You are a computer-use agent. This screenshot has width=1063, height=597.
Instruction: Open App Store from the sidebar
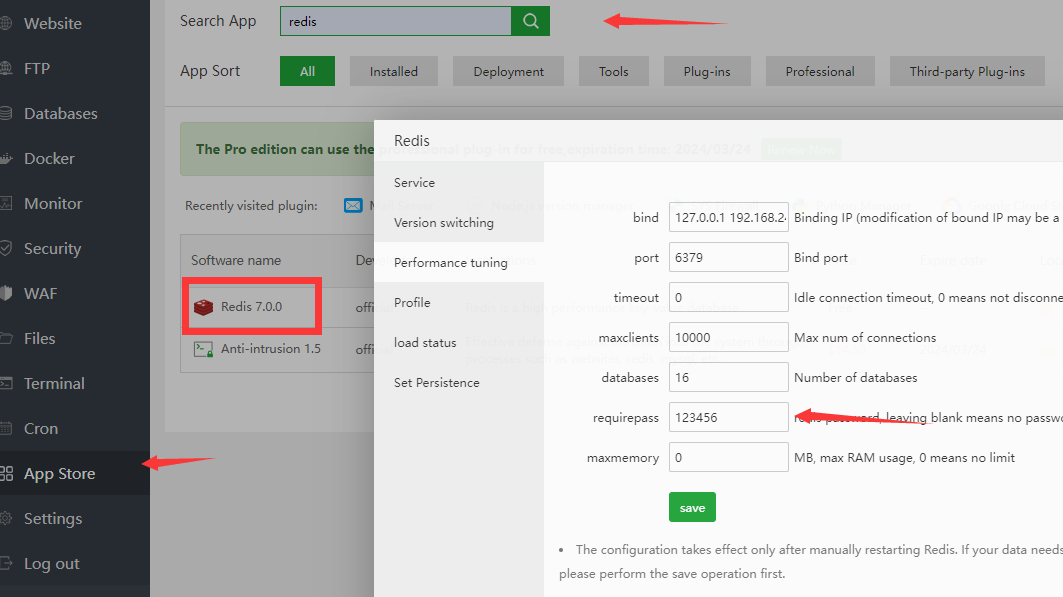tap(59, 474)
